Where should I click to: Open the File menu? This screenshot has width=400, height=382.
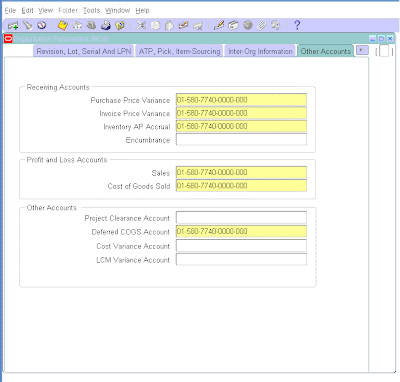tap(10, 11)
